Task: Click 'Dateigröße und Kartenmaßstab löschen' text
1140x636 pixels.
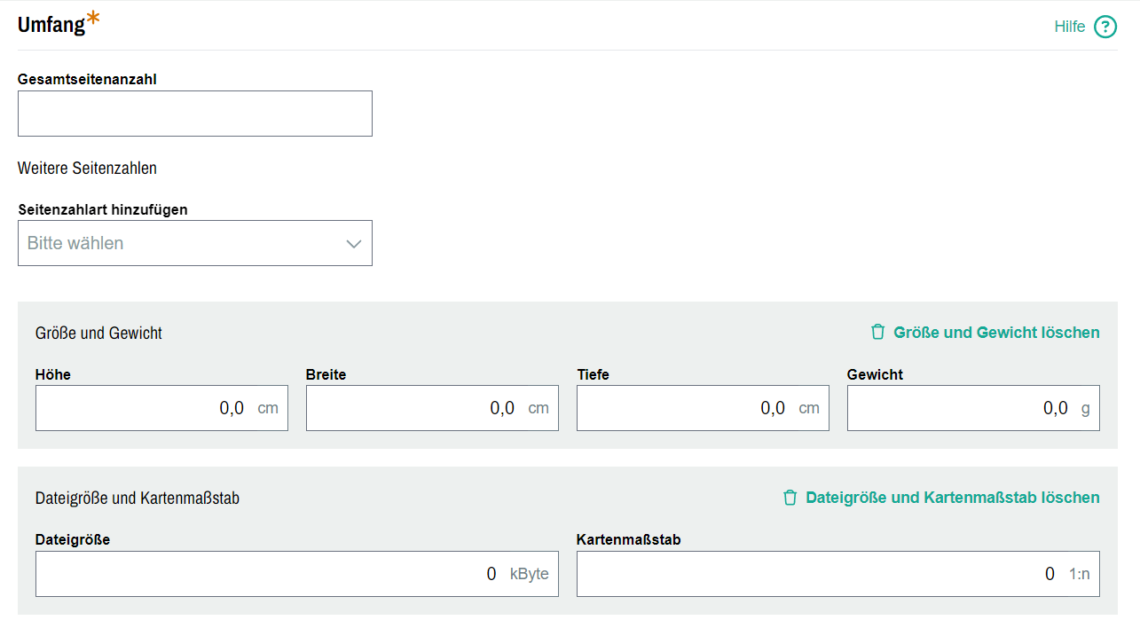Action: click(952, 497)
